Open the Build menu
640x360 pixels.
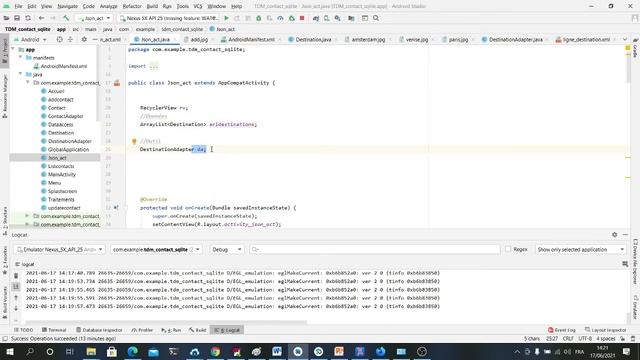click(152, 6)
